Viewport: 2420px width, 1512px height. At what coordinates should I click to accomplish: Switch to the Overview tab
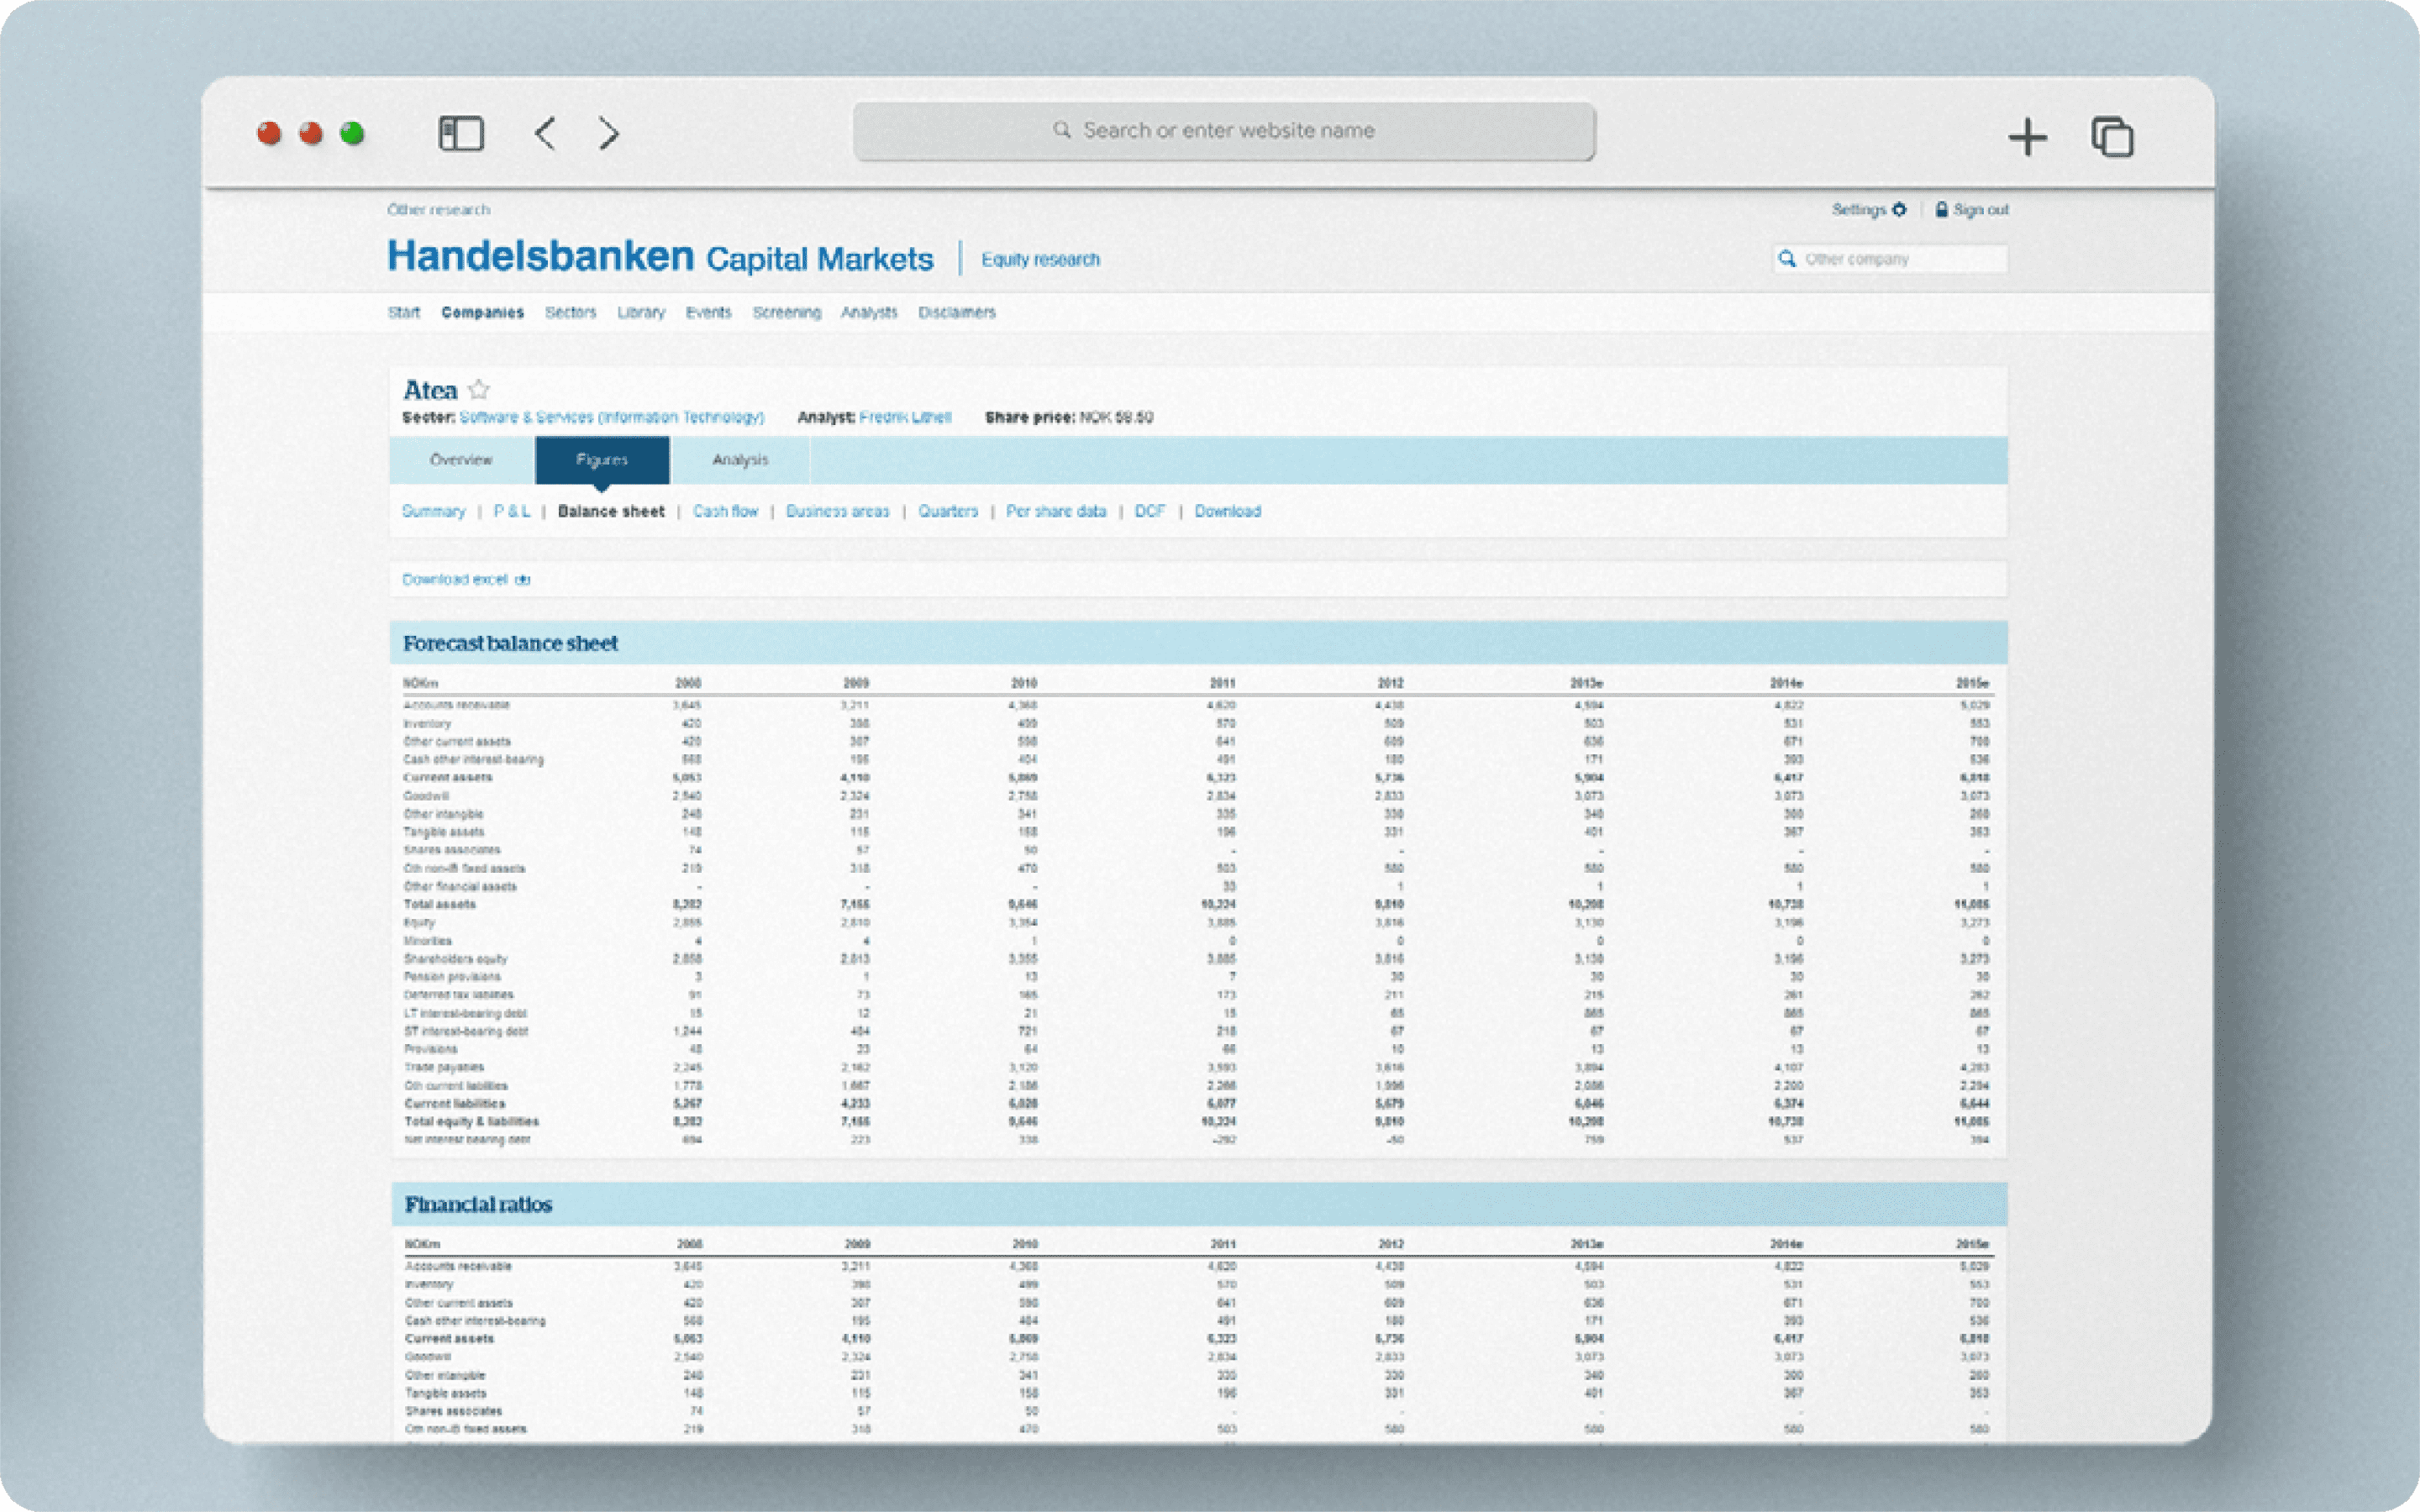click(462, 460)
